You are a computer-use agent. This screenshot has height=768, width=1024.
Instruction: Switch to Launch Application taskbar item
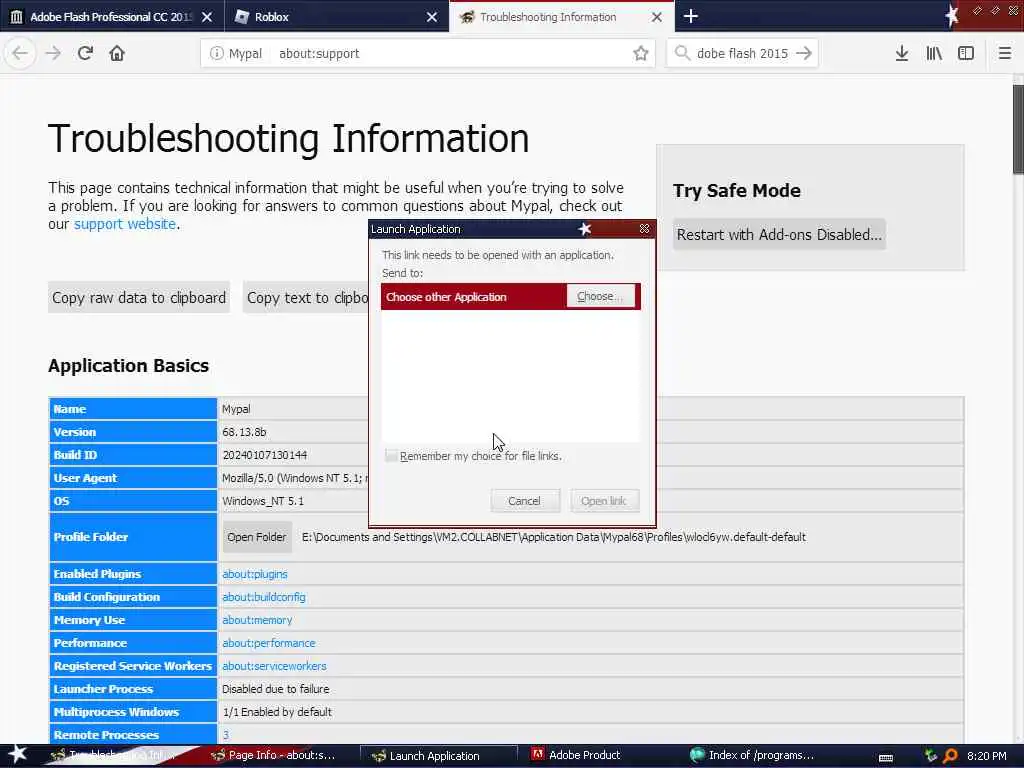[439, 756]
